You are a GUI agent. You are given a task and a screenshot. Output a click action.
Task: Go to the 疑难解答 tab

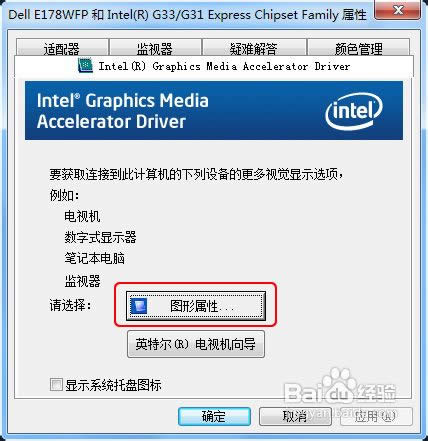254,49
